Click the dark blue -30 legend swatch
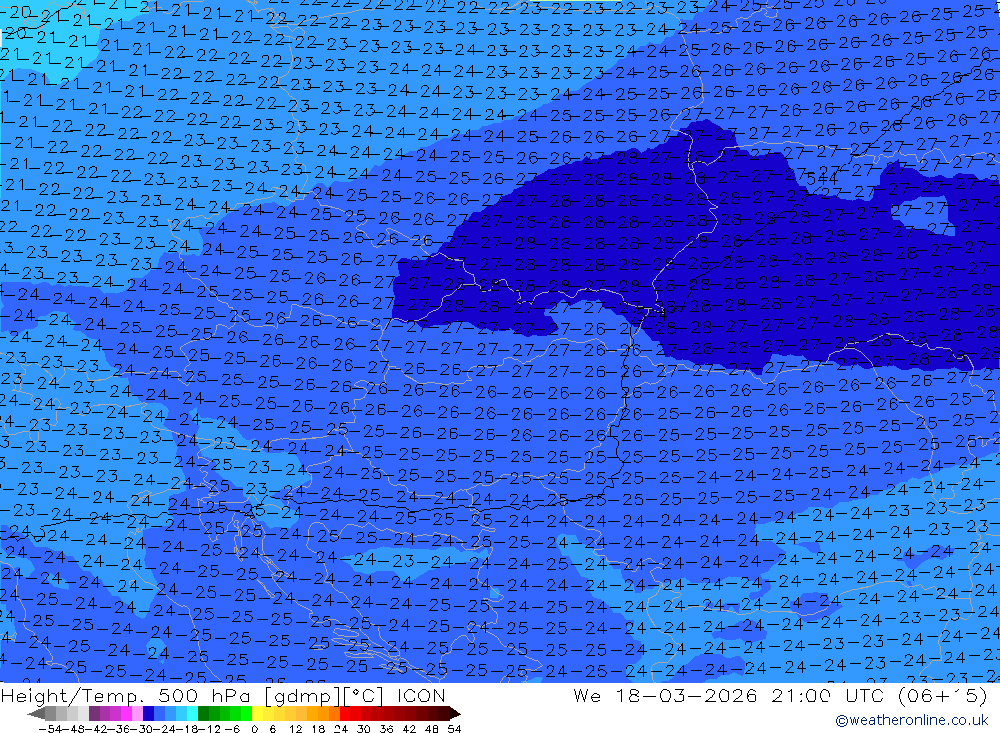 [148, 713]
